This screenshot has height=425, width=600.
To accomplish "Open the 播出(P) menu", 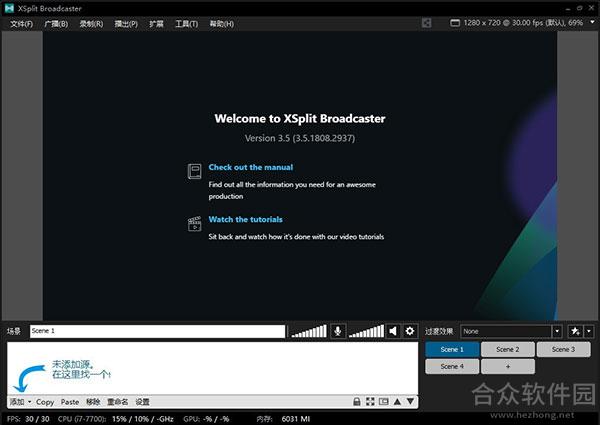I will pos(126,24).
